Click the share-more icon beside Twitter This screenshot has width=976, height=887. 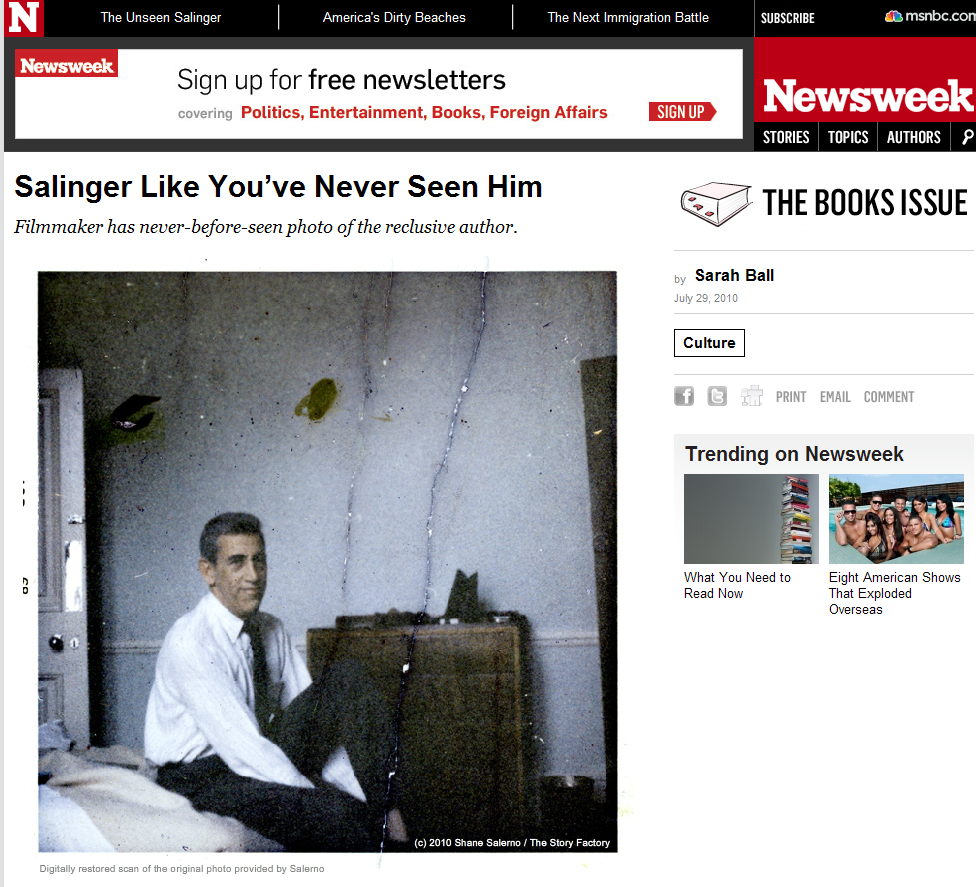click(x=752, y=396)
